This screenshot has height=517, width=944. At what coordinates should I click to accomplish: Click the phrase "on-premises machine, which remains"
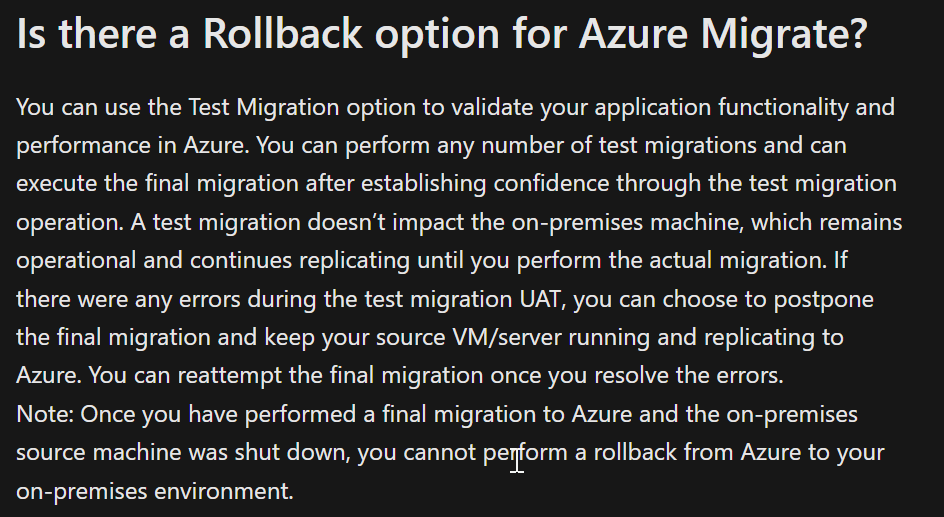(707, 223)
